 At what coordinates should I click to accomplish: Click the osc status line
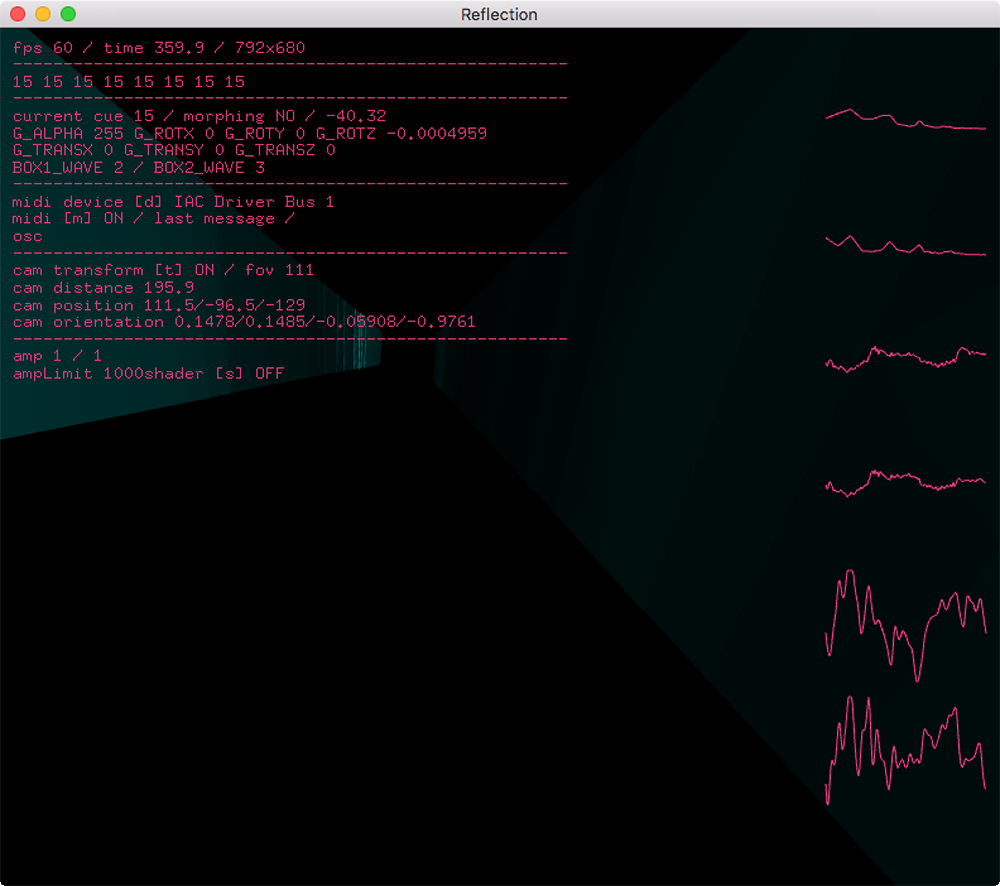coord(28,236)
